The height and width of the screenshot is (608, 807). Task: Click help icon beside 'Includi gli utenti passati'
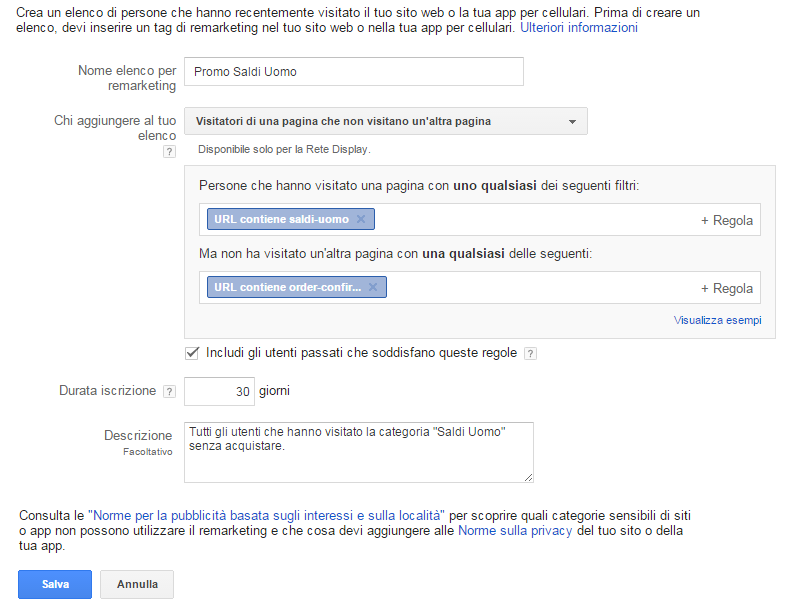[x=530, y=353]
